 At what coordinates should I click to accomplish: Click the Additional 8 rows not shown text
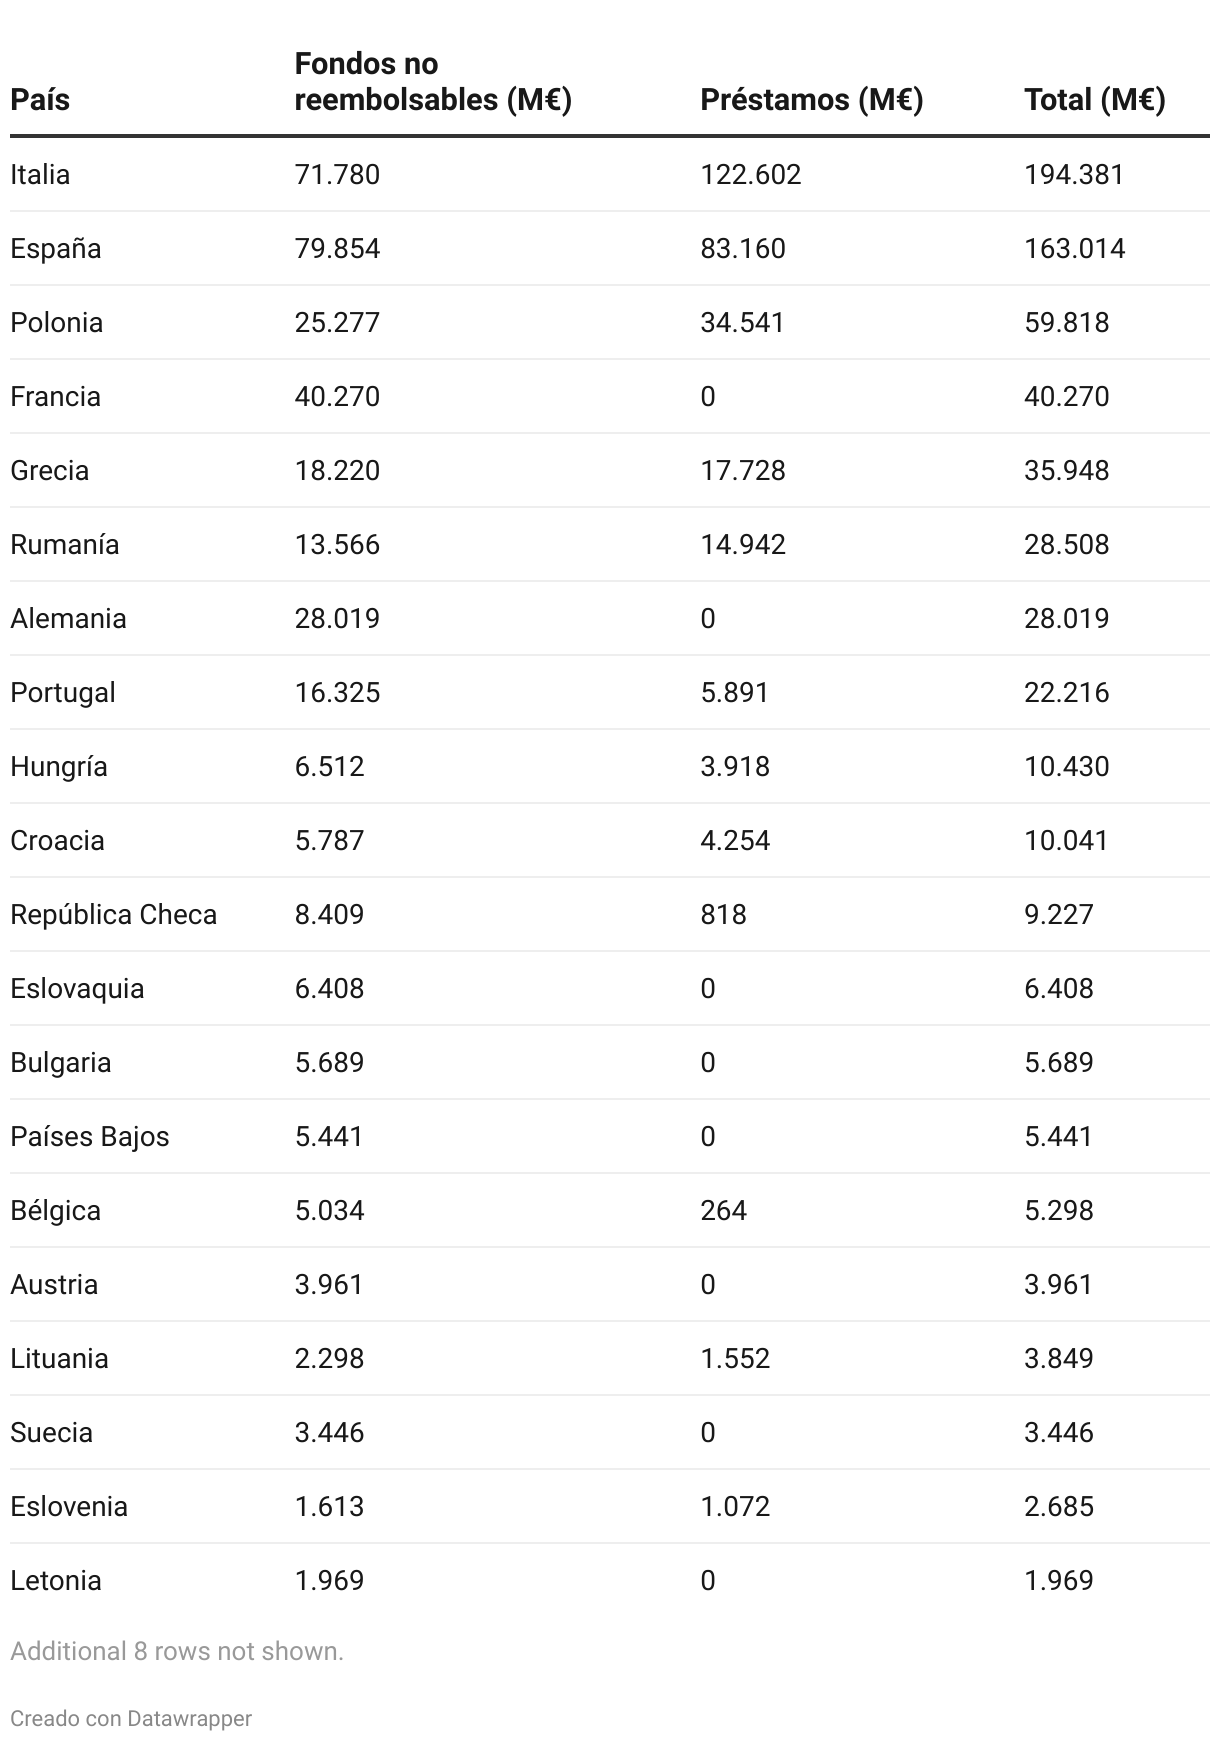click(x=177, y=1651)
